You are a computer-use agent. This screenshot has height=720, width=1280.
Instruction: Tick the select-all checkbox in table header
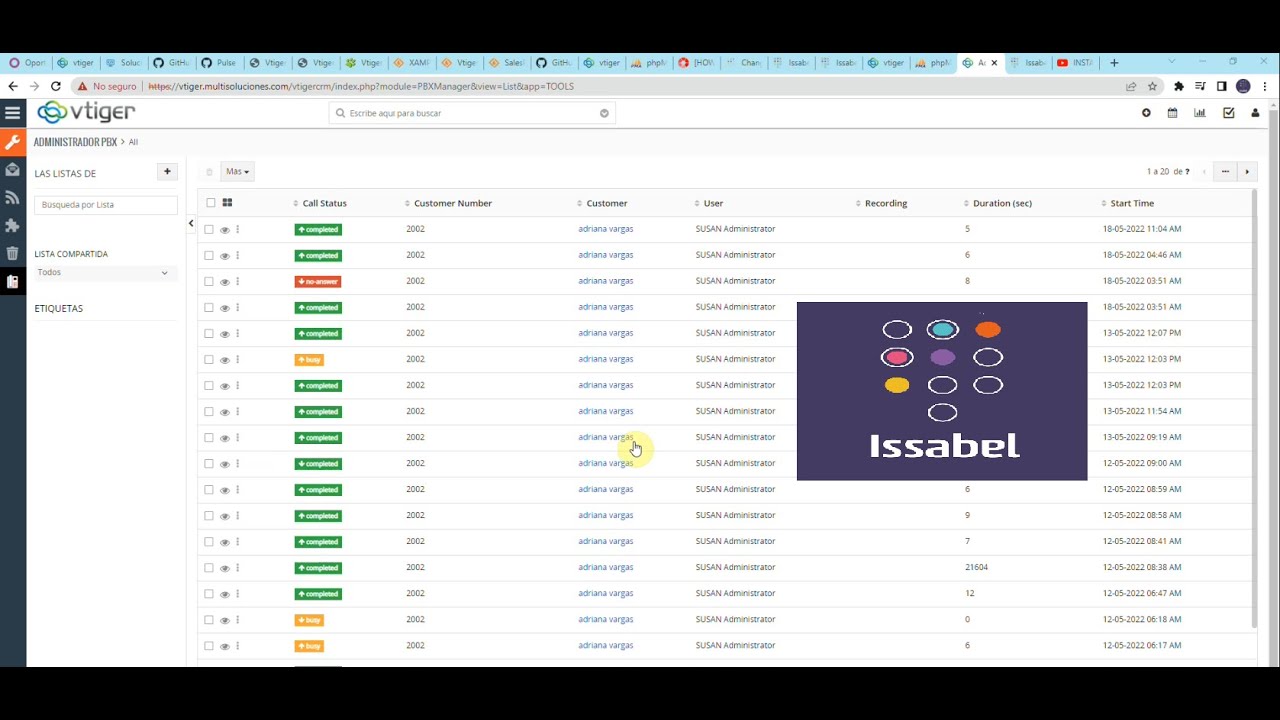point(210,203)
